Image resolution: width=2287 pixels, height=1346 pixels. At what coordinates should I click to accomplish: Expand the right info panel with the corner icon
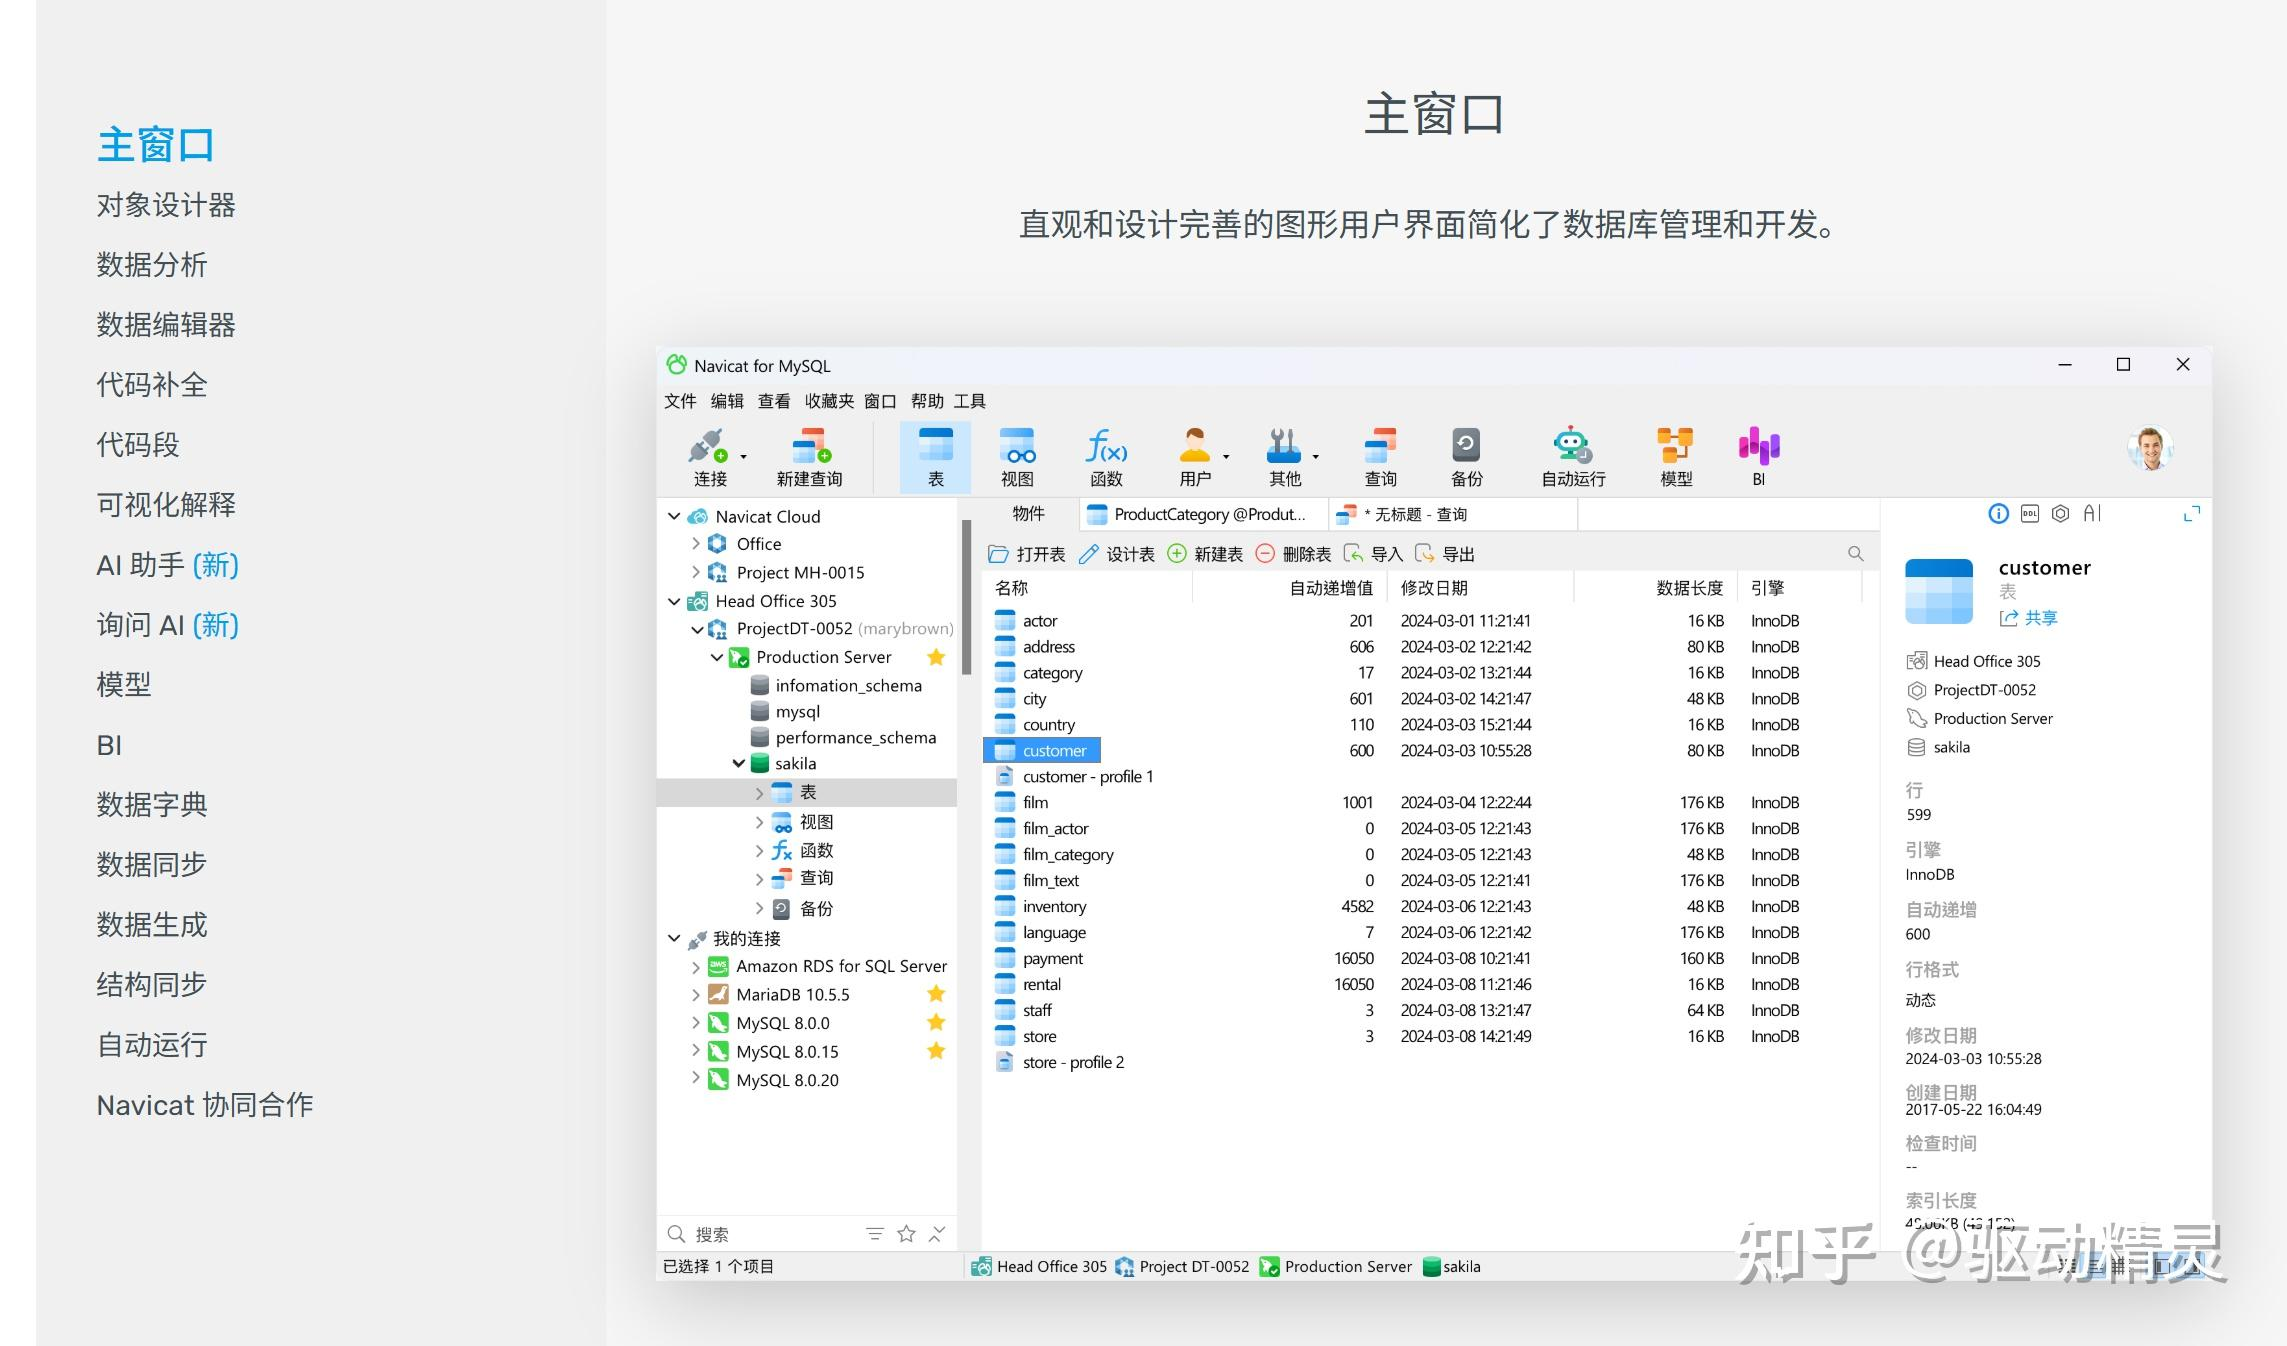[2192, 514]
